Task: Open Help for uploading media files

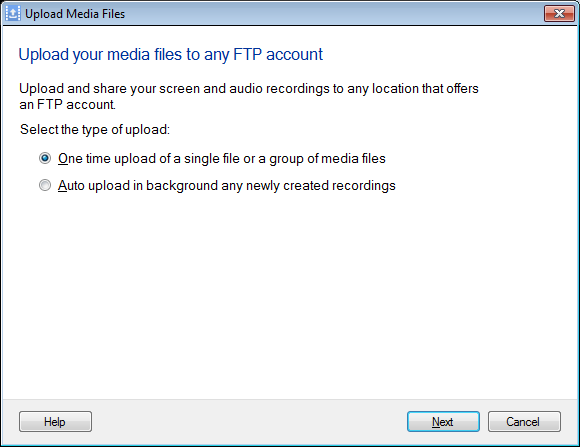Action: pyautogui.click(x=55, y=421)
